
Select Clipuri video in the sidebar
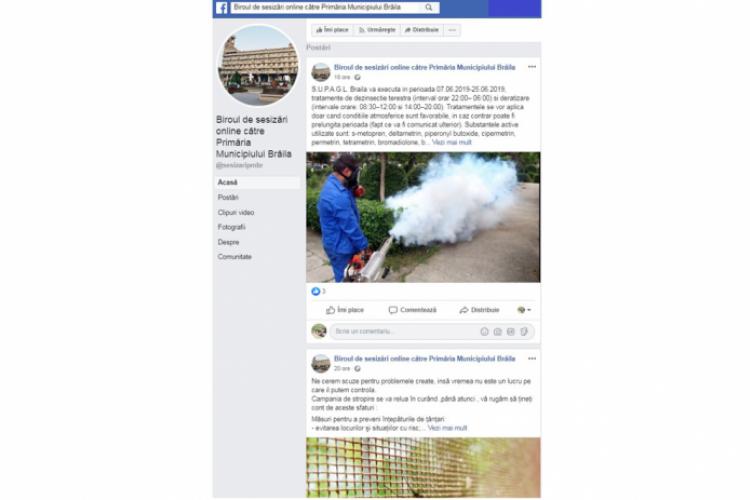click(236, 212)
